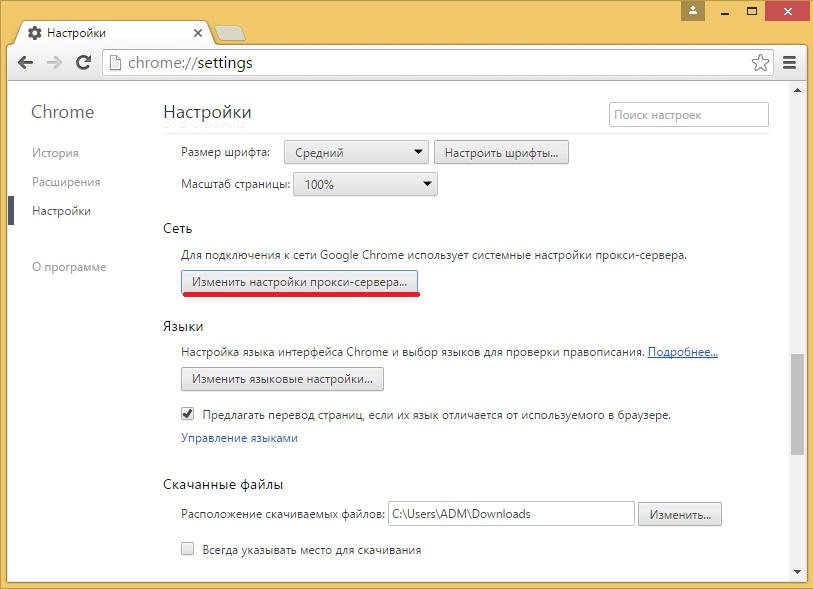Reload the page with the refresh icon
The image size is (813, 589).
[83, 63]
